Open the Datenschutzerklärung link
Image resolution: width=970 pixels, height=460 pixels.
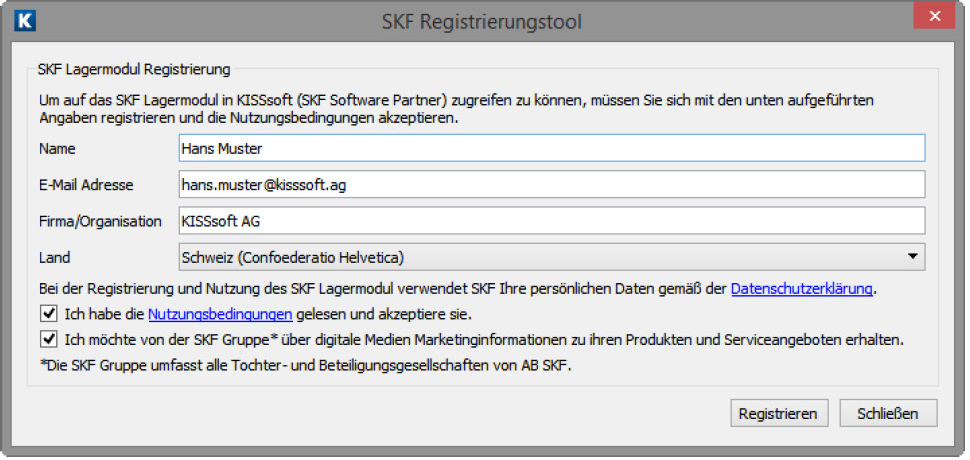click(802, 290)
